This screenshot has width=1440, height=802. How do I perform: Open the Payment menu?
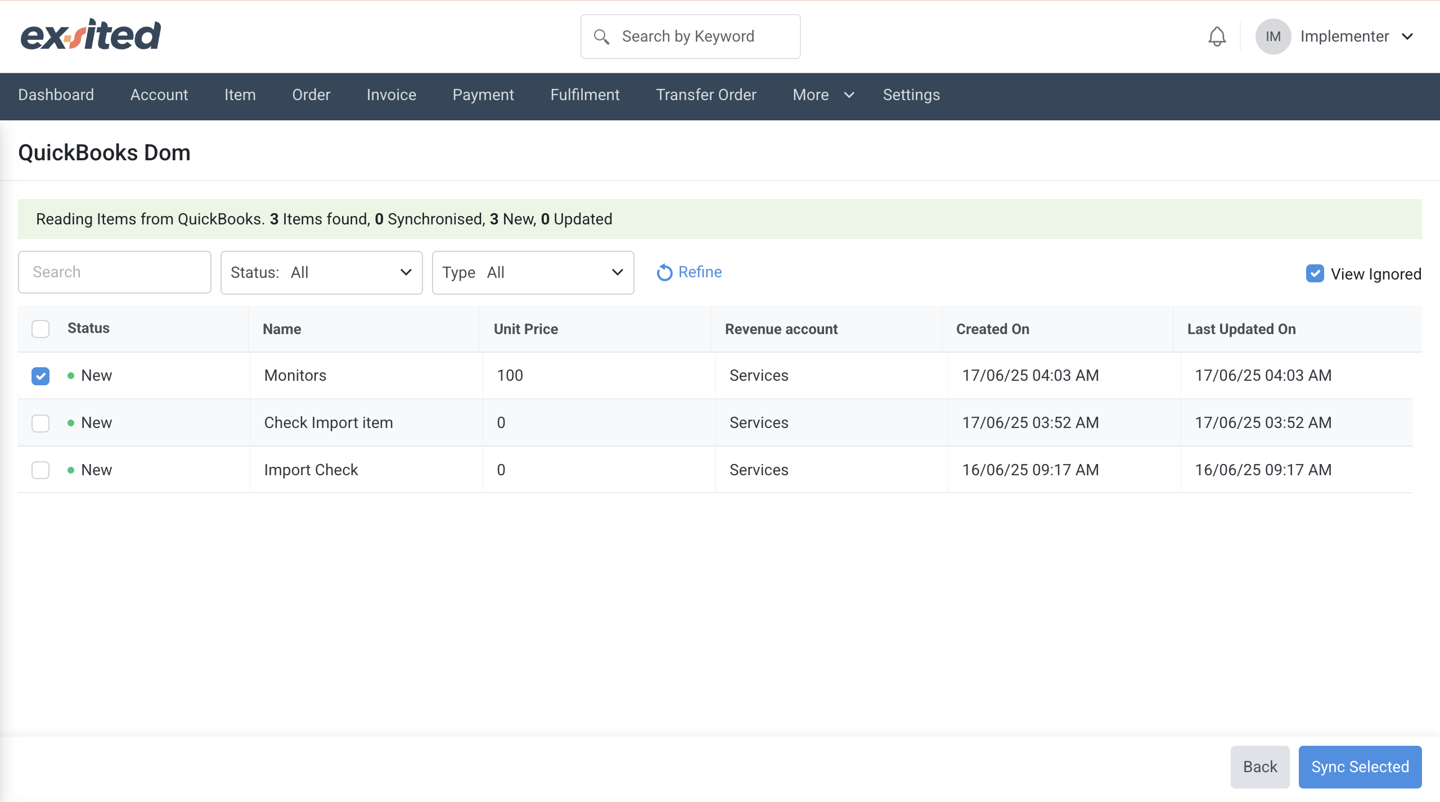click(x=483, y=95)
